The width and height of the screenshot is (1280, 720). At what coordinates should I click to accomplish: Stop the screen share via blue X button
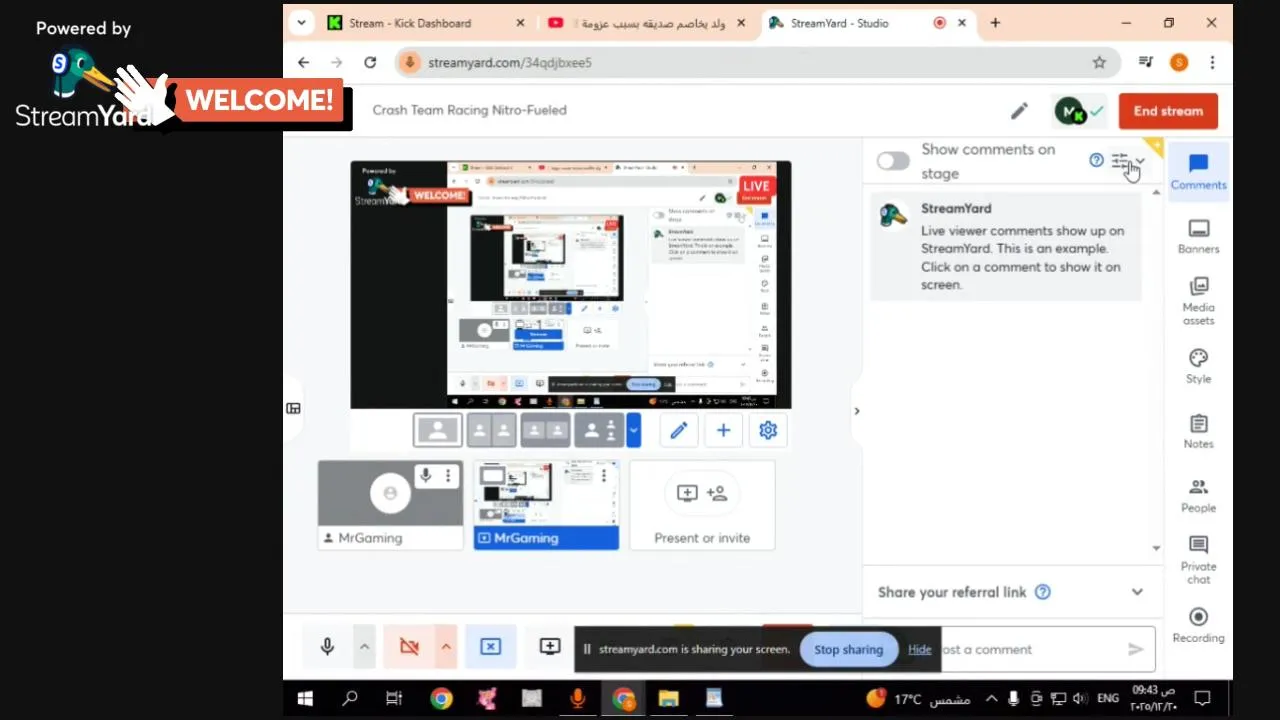click(490, 647)
